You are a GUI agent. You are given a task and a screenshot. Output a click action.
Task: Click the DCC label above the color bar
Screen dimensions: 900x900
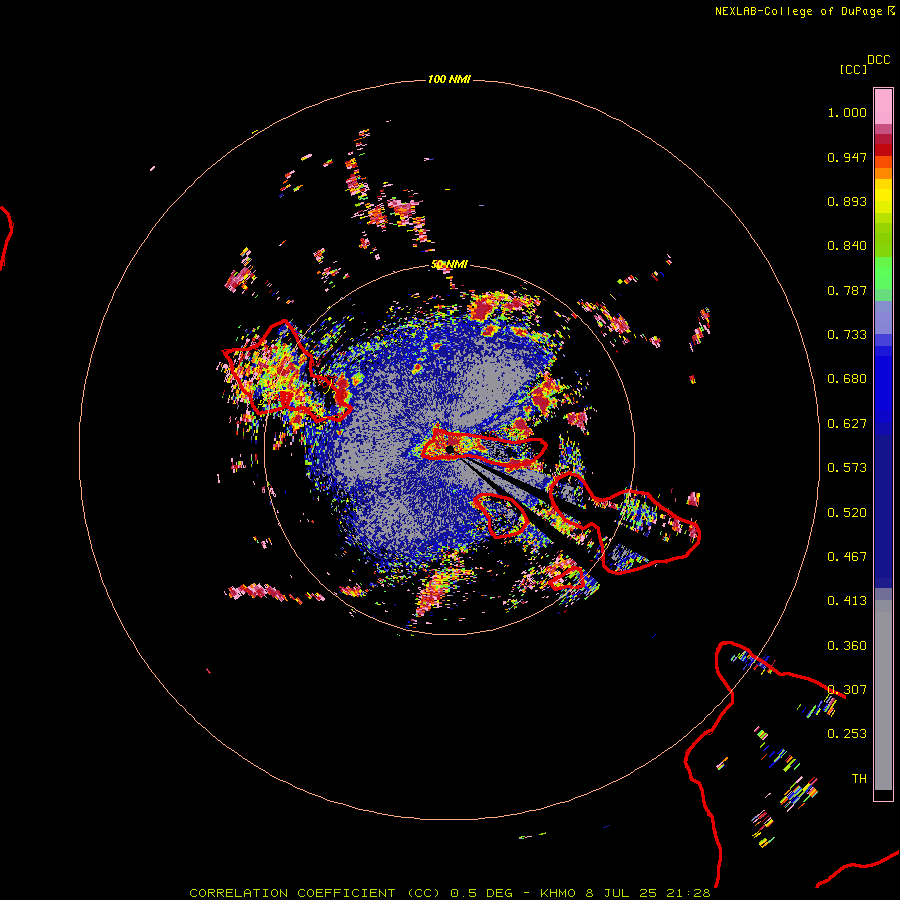pos(878,60)
